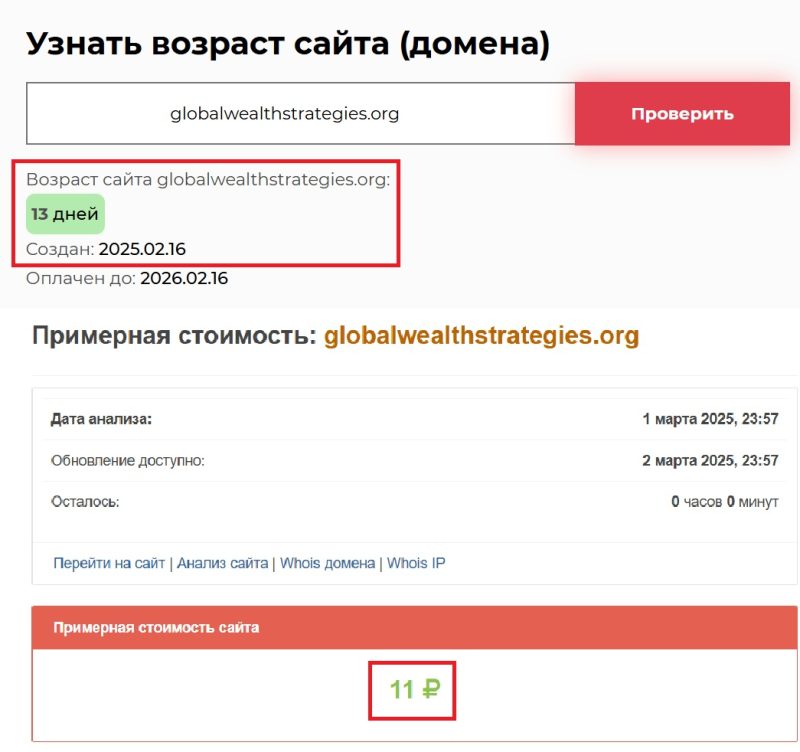Click the Дата анализа label
Viewport: 800px width, 752px height.
(101, 419)
